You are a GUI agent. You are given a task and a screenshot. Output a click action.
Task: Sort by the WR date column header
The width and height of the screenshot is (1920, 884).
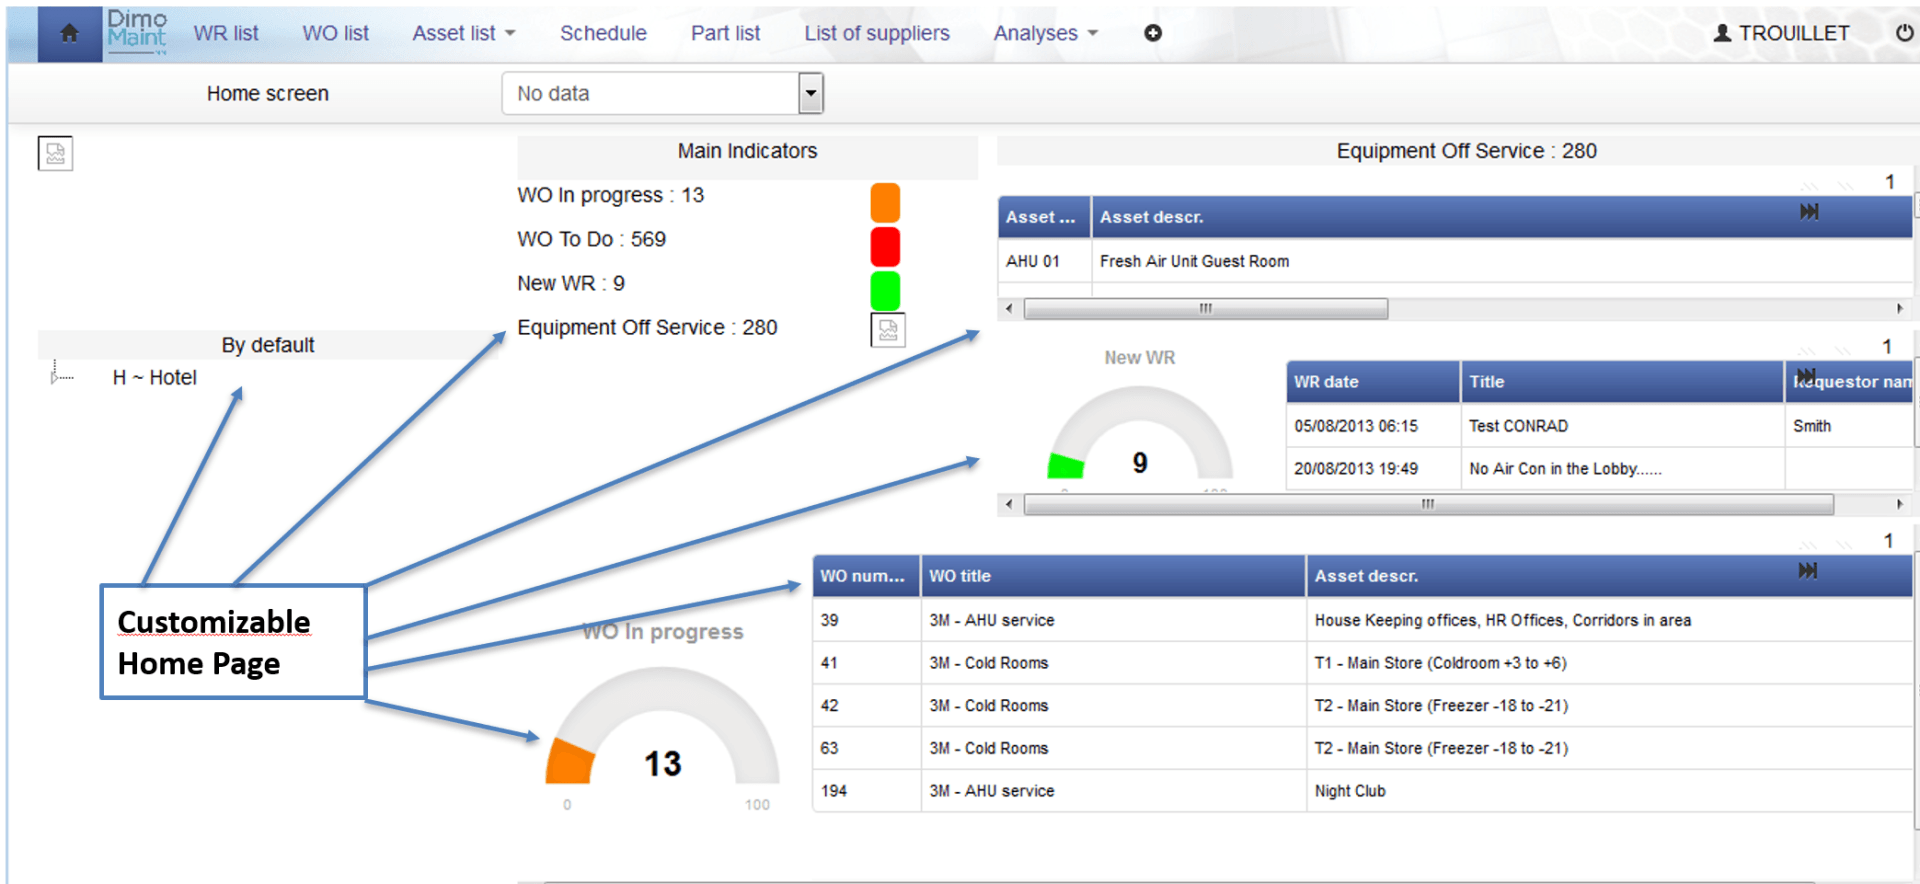point(1372,382)
